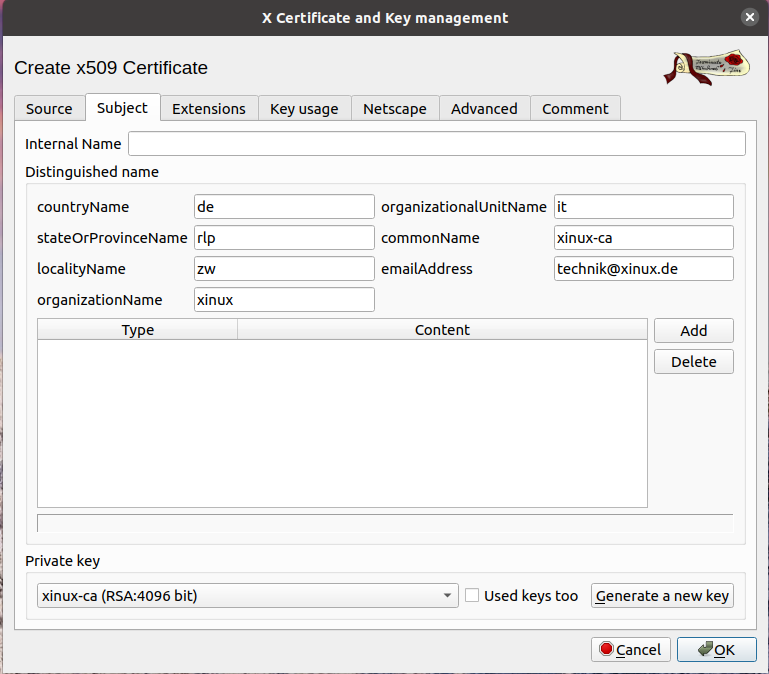Click Generate a new key
This screenshot has height=674, width=769.
tap(663, 596)
